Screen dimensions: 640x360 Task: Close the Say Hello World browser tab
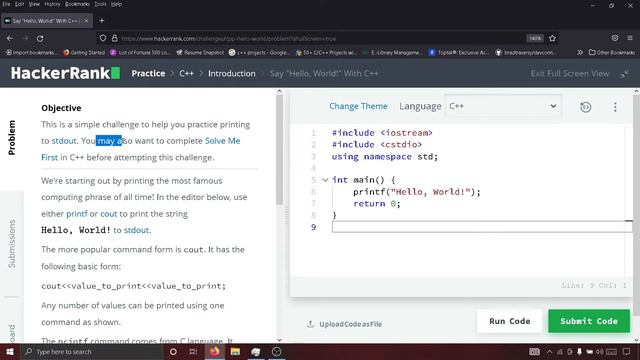point(86,20)
